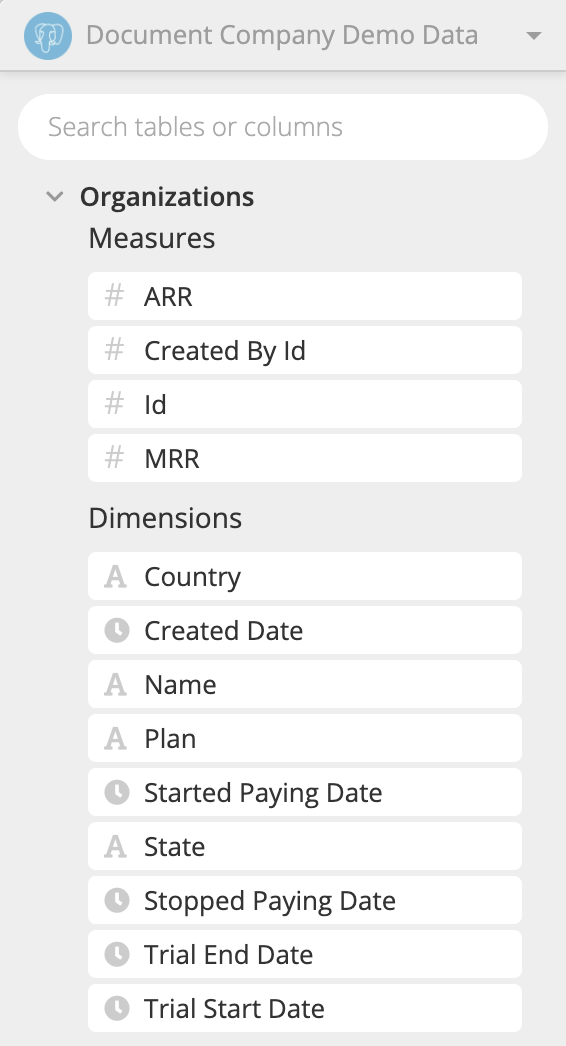Open the data source dropdown arrow

(x=534, y=35)
